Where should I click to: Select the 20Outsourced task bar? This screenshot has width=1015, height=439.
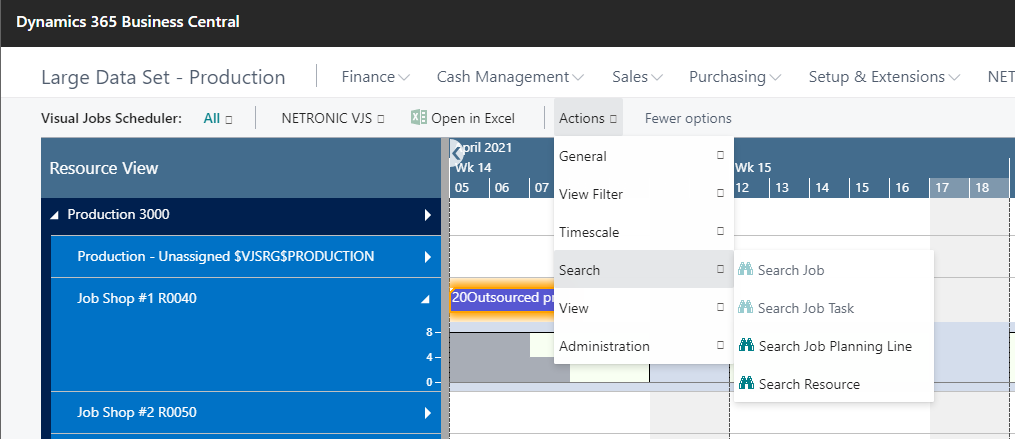[x=502, y=298]
